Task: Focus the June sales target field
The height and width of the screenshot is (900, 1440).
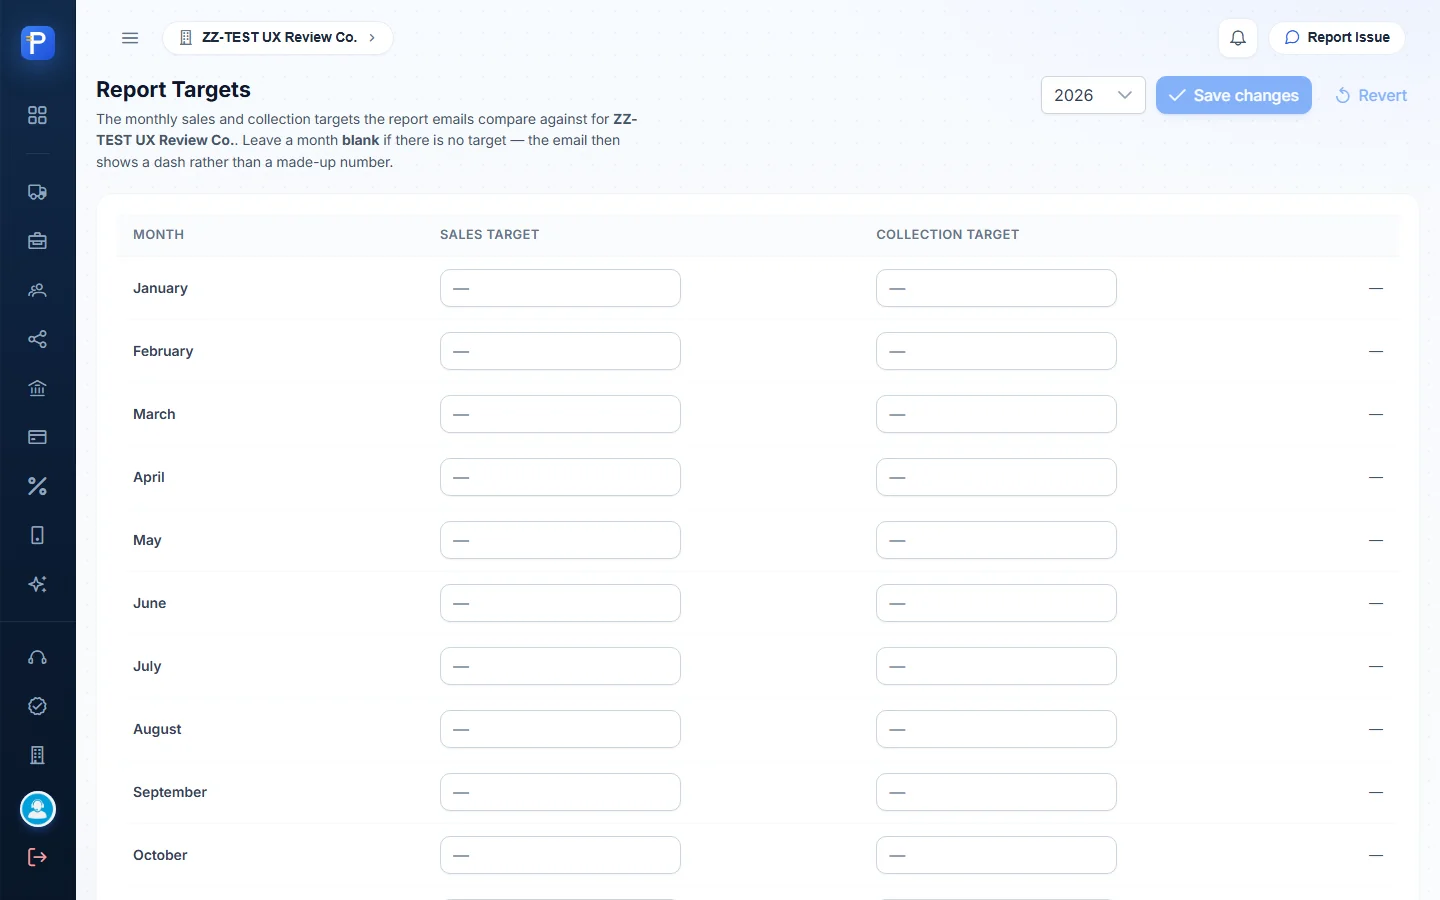Action: (x=560, y=603)
